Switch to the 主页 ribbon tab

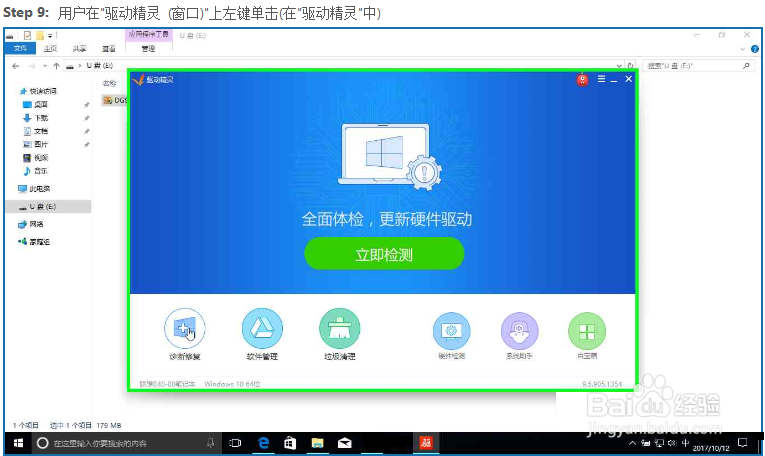point(50,48)
